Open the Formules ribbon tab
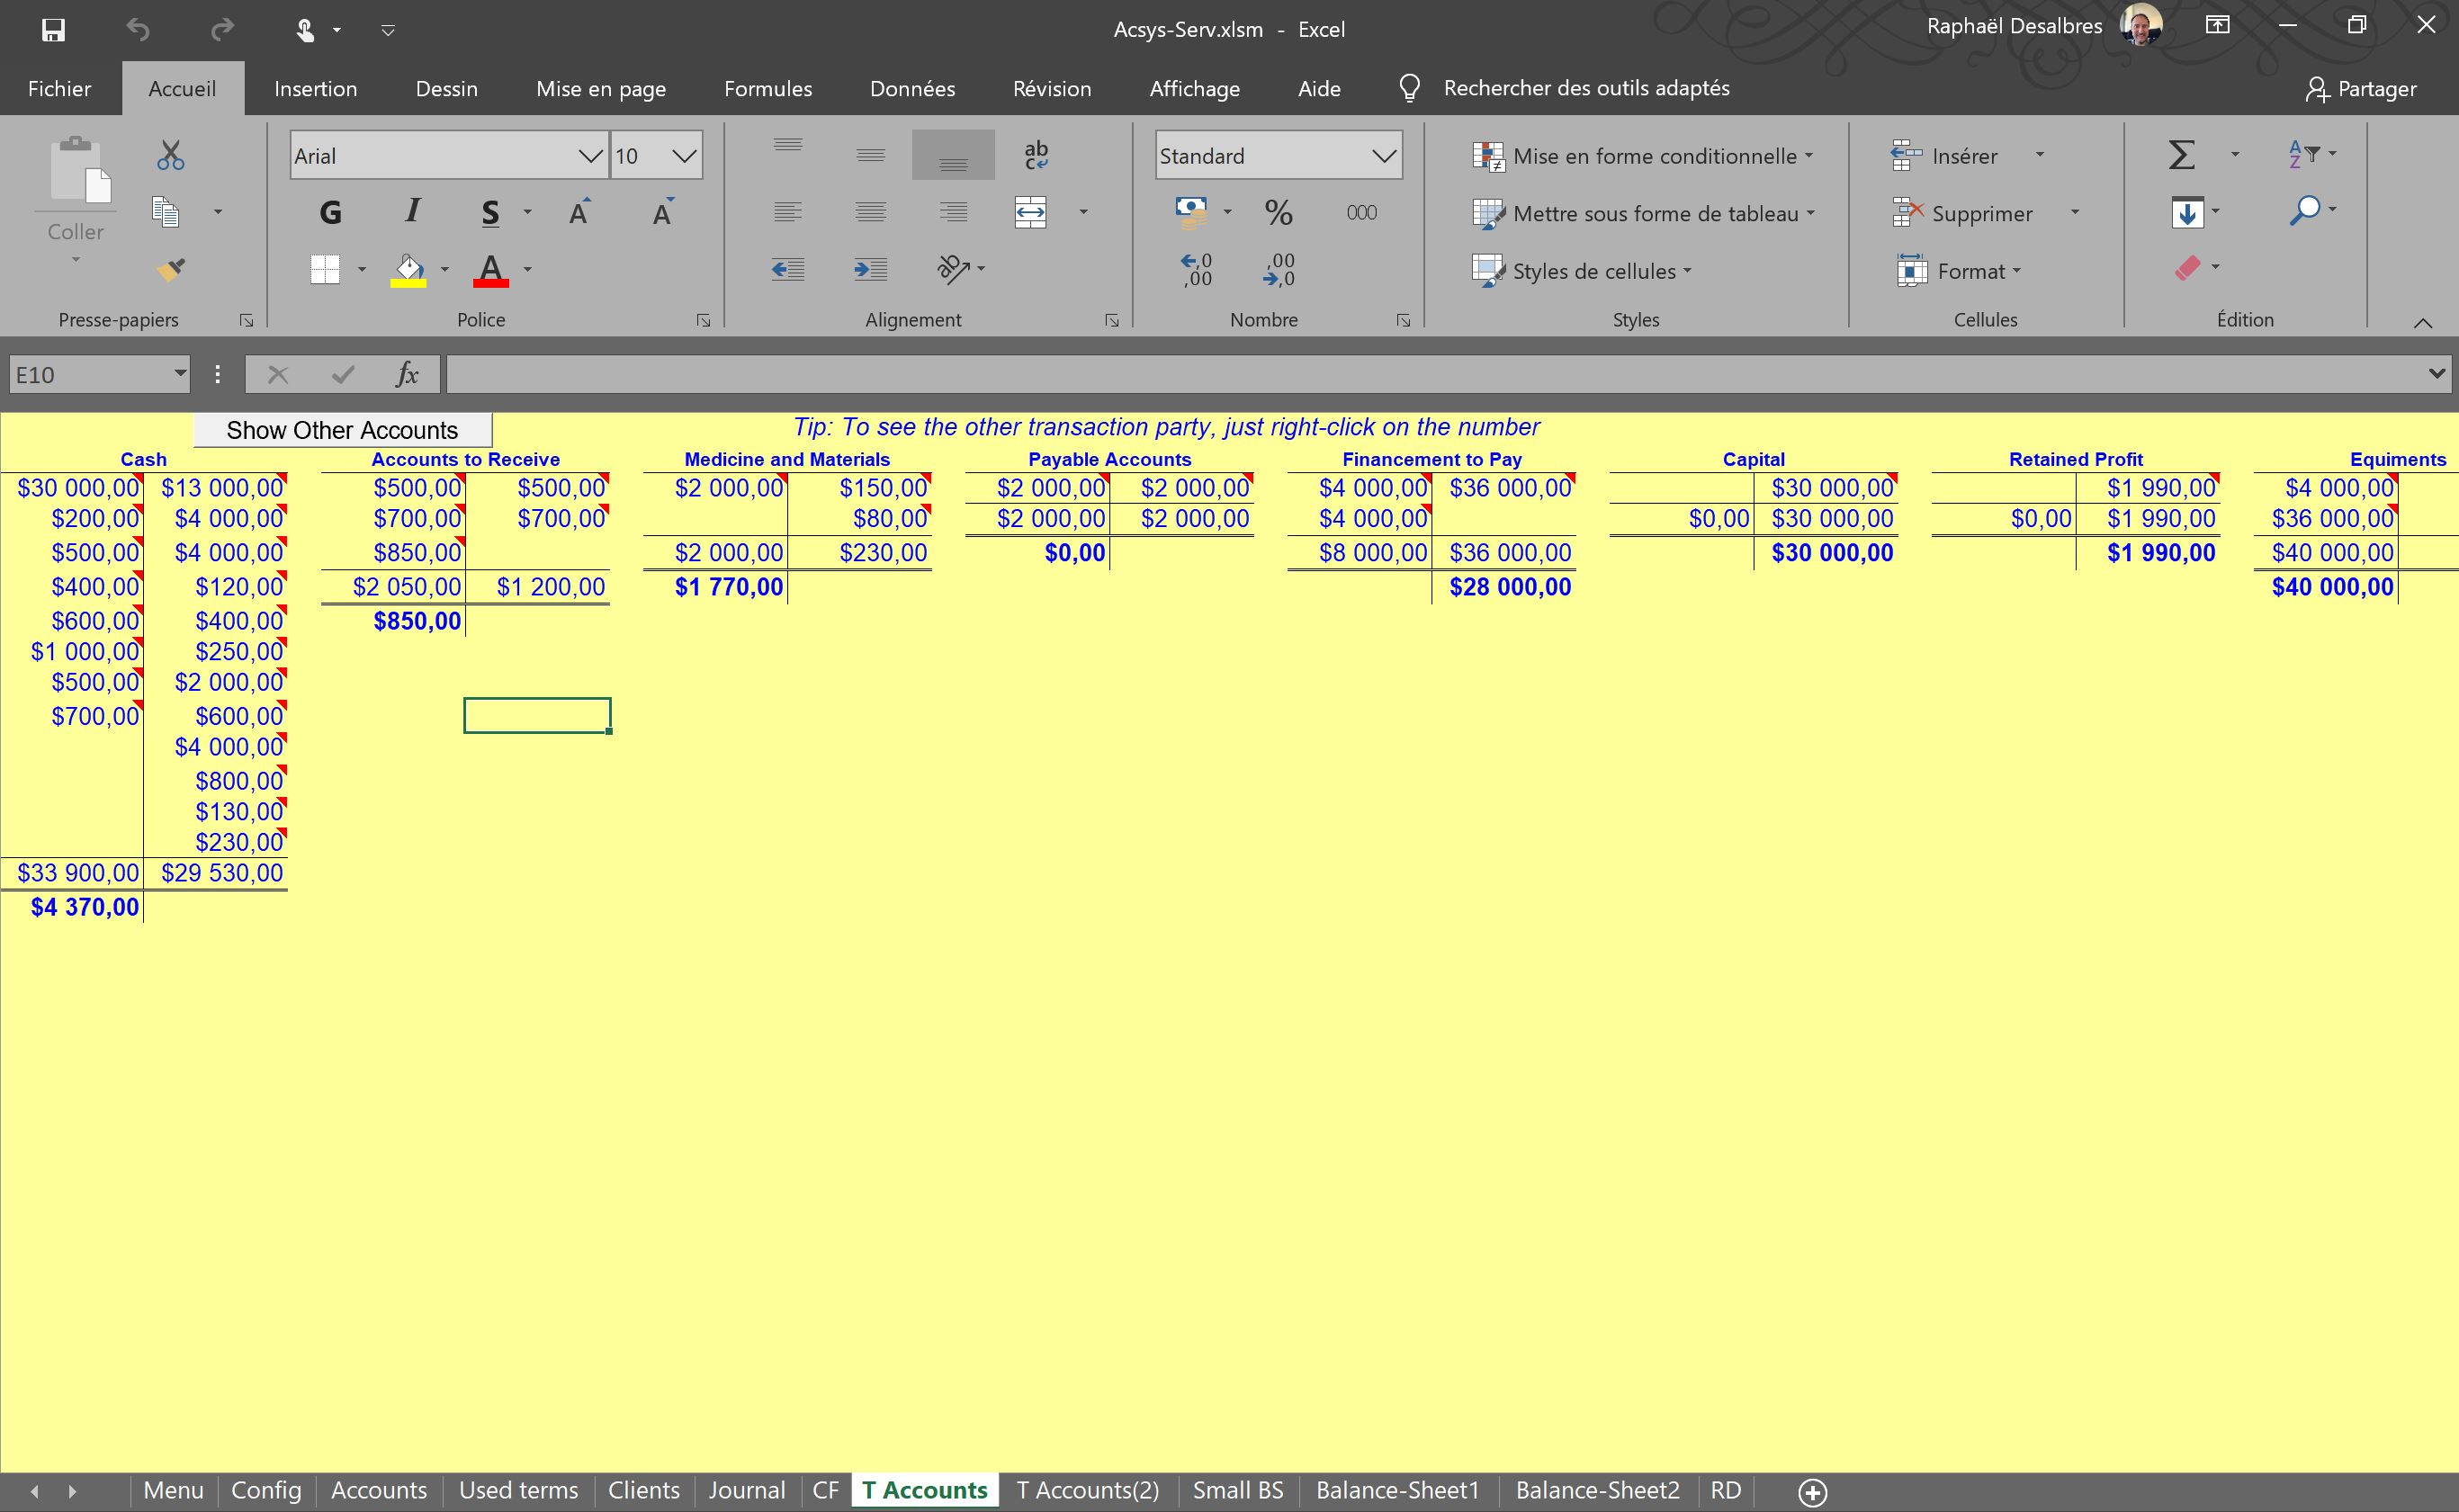 coord(768,89)
